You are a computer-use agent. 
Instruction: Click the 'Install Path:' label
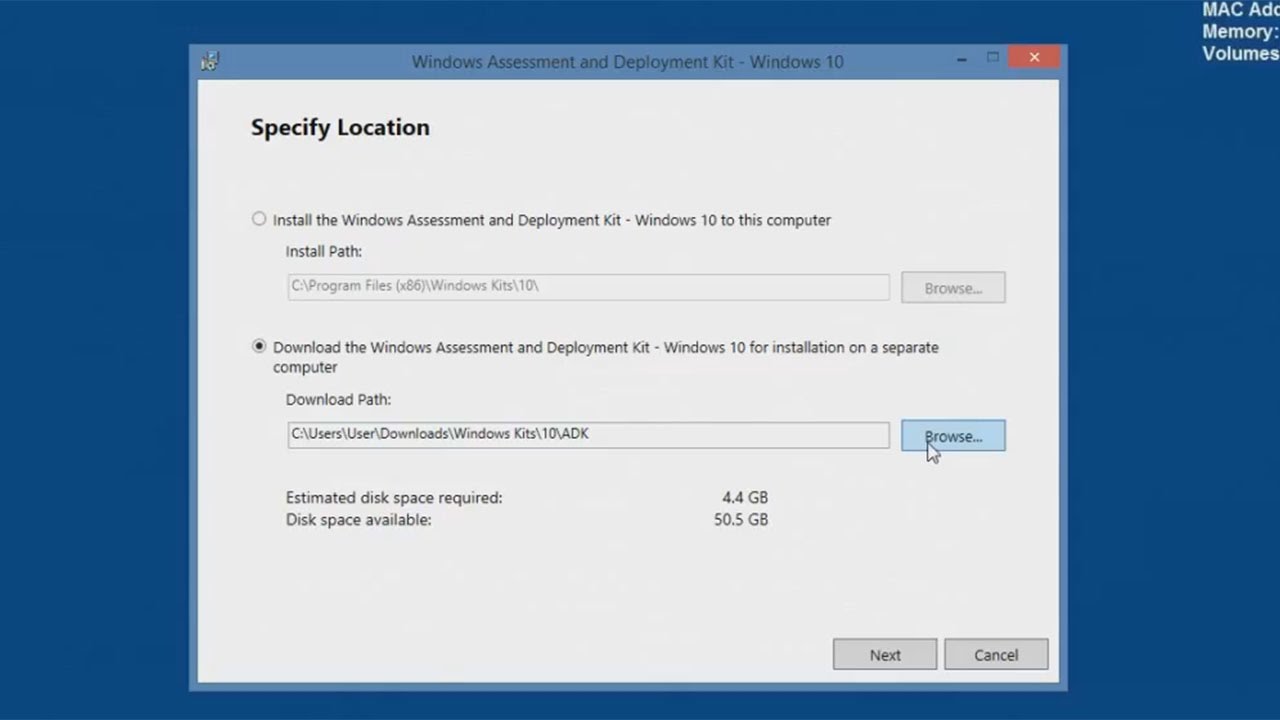(324, 251)
